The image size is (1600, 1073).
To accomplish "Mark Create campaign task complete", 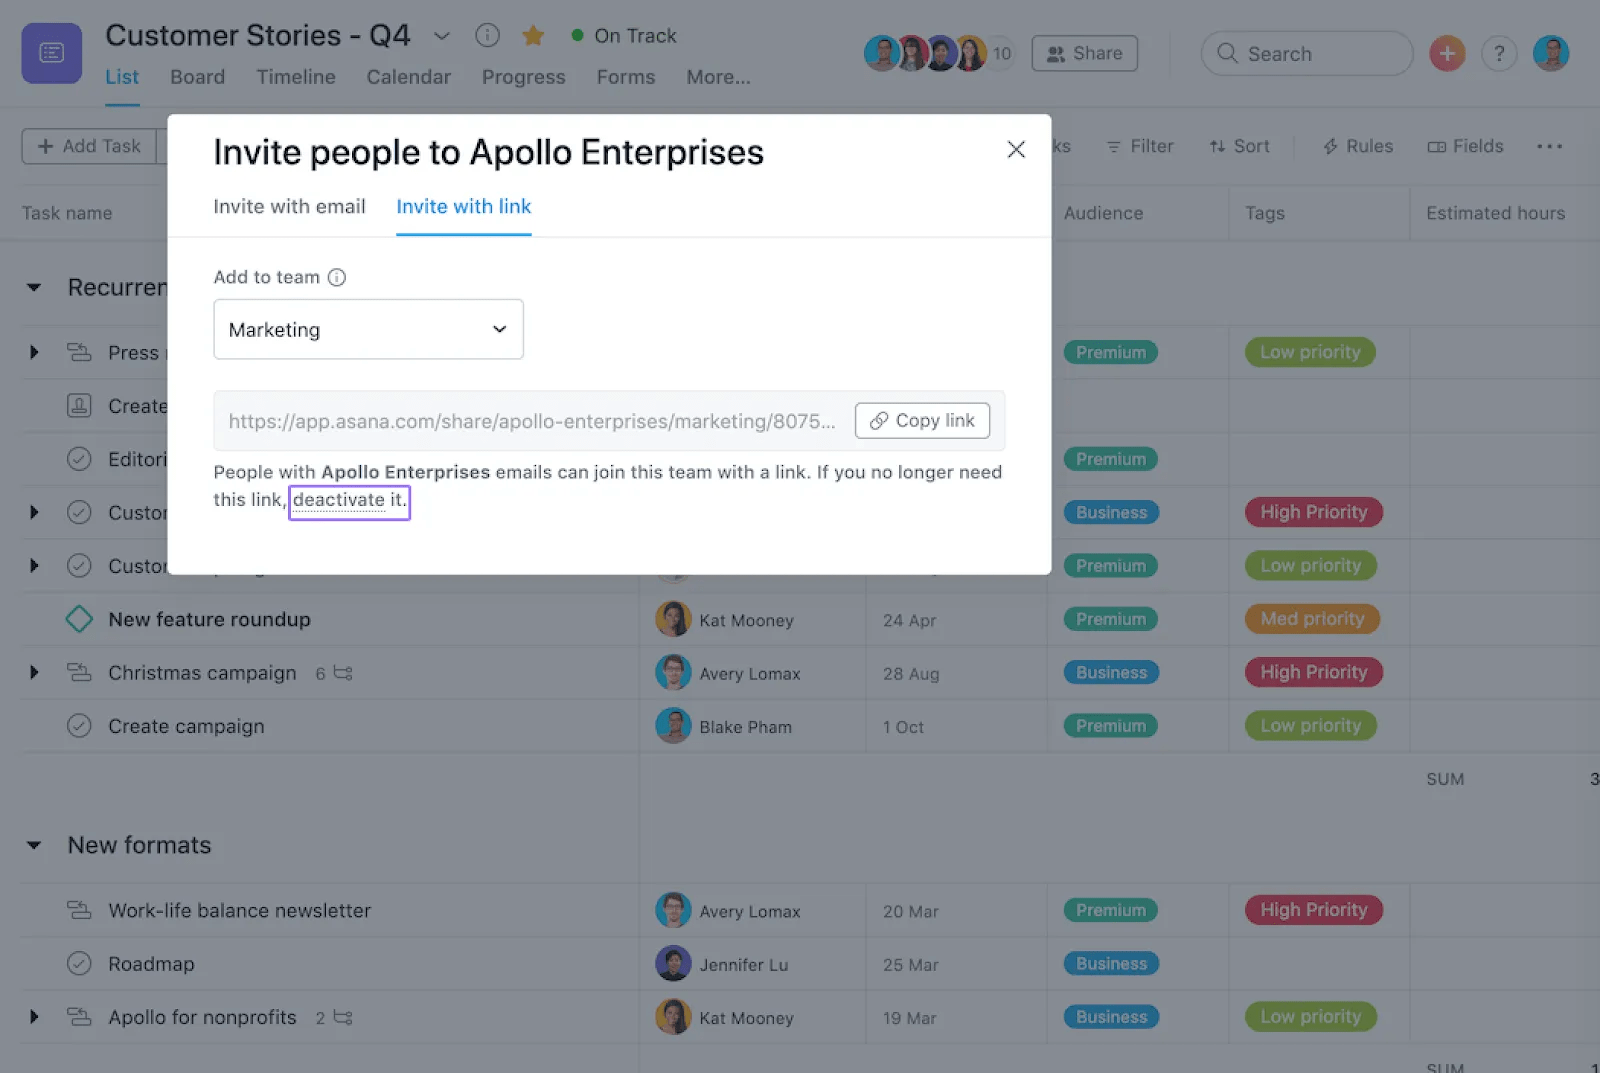I will click(79, 726).
